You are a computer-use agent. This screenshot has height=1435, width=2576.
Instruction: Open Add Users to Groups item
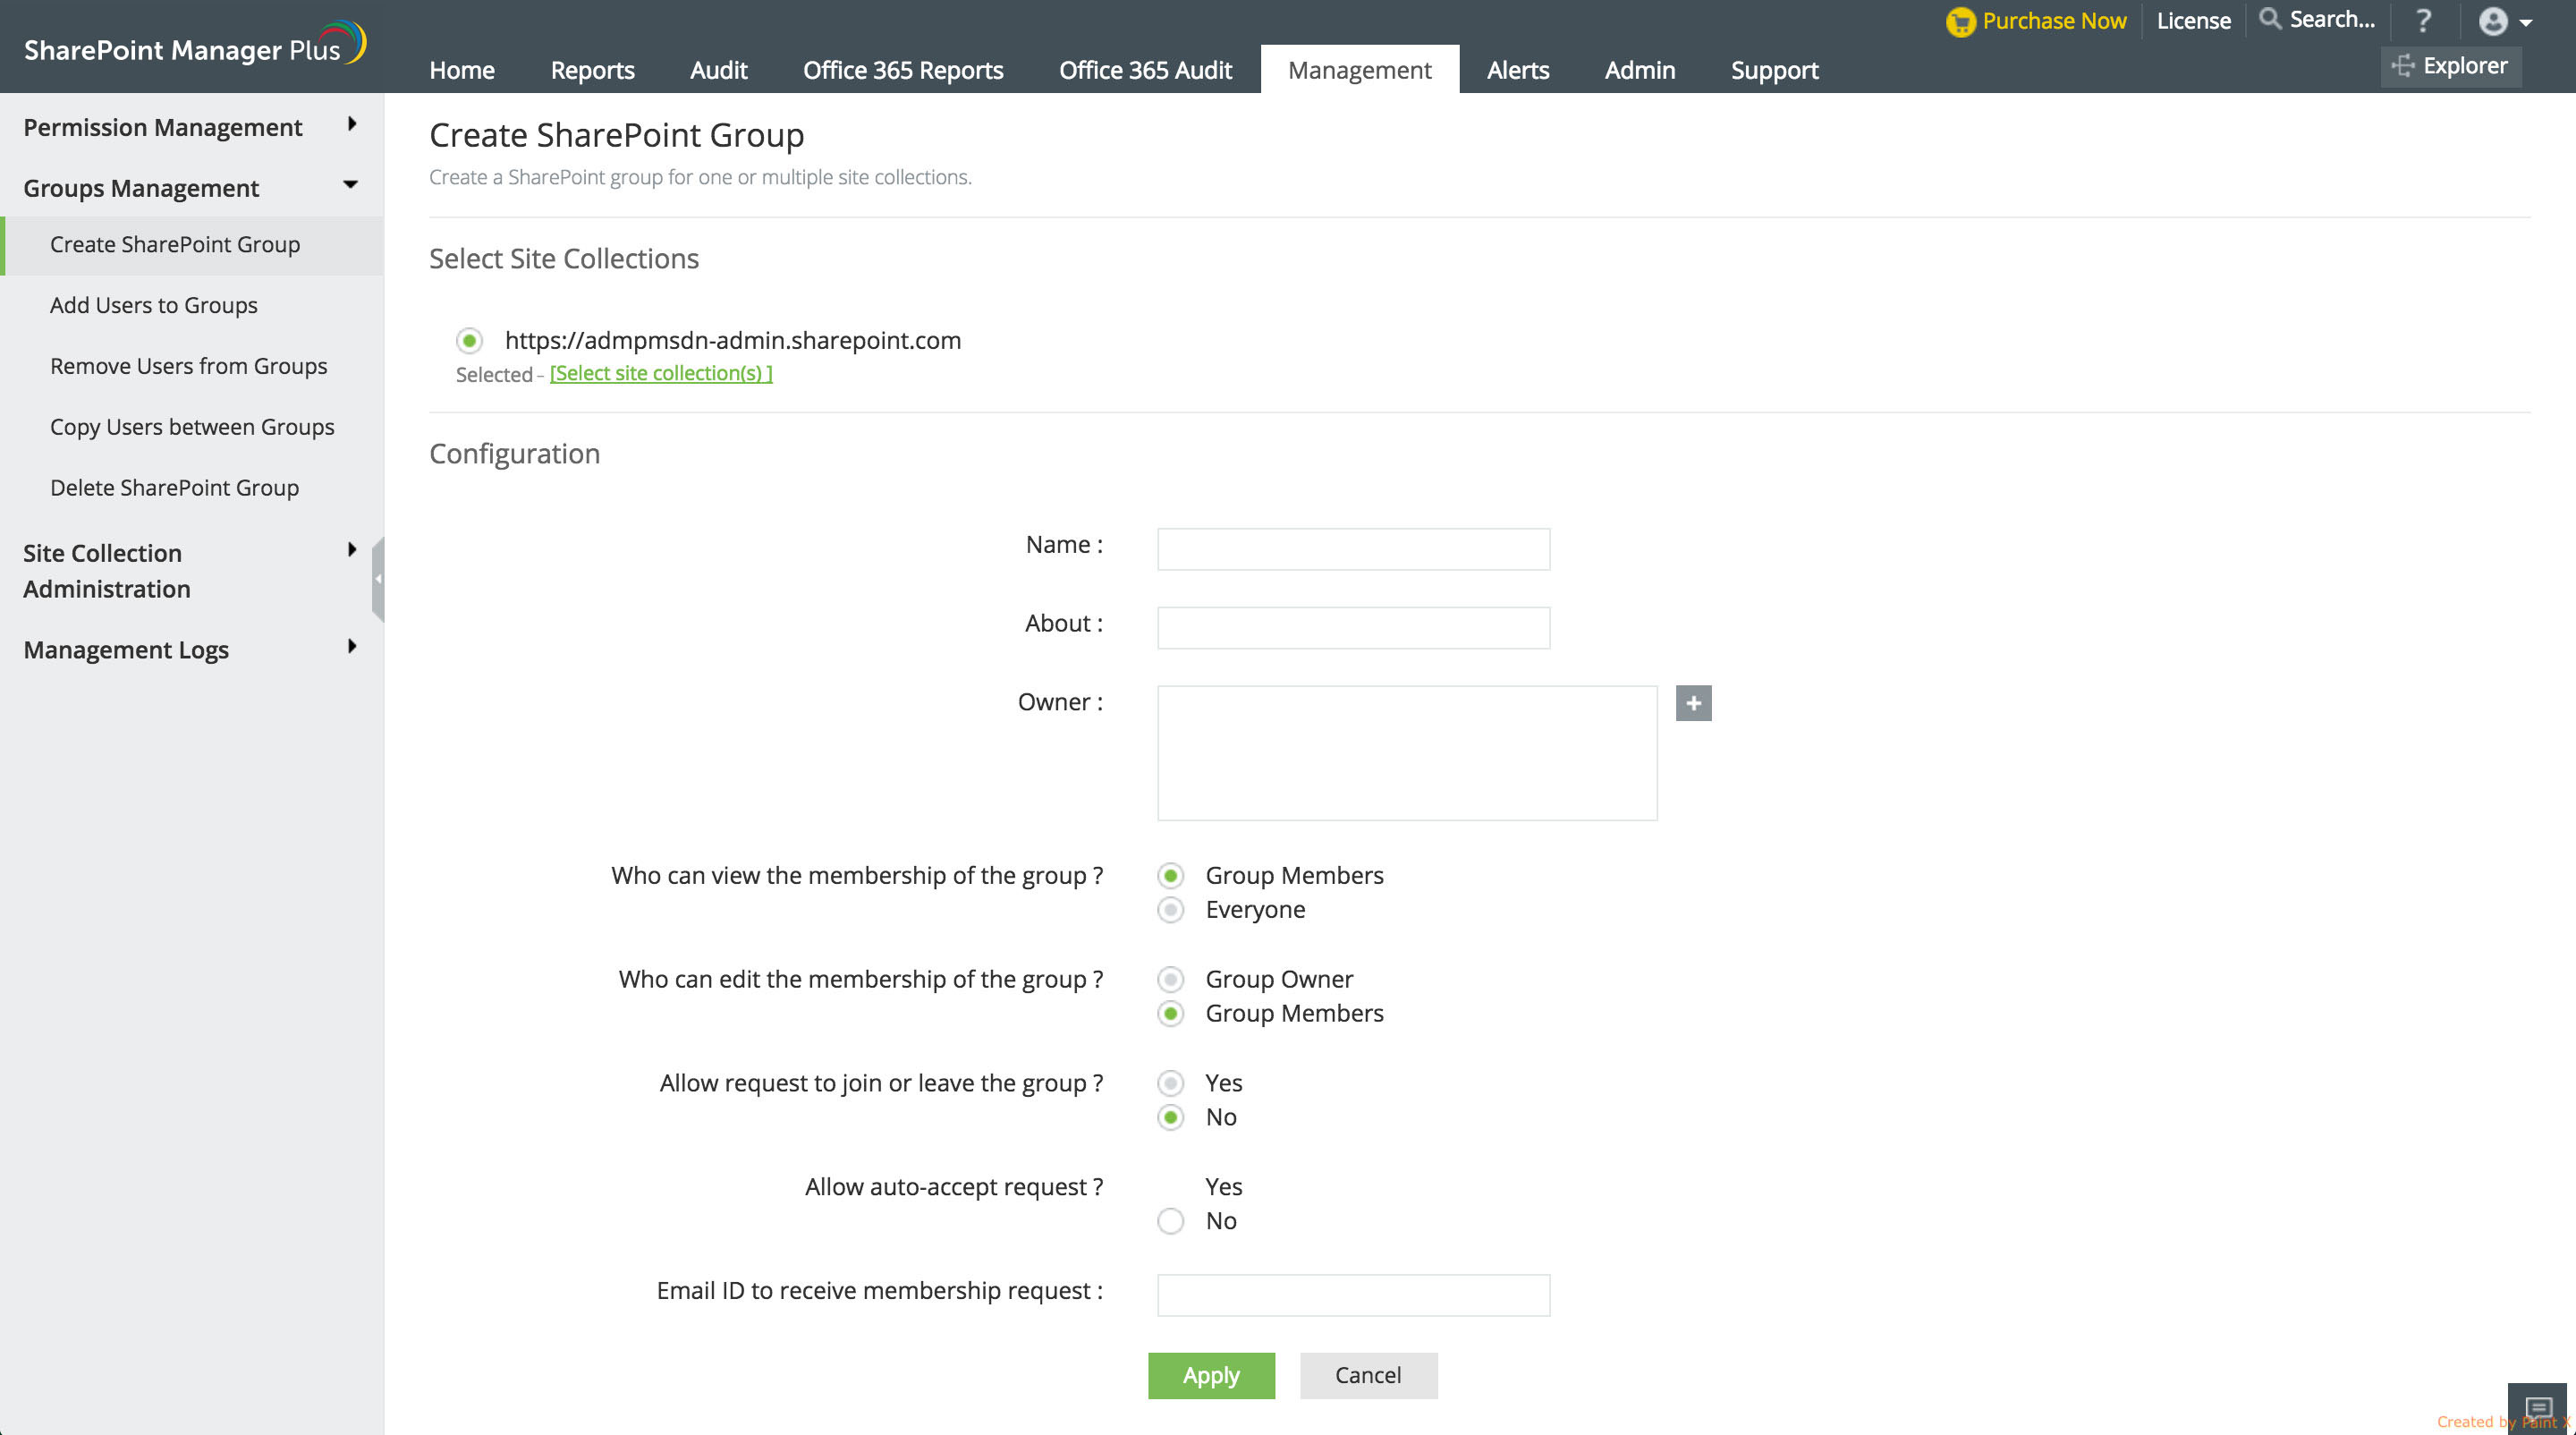154,305
